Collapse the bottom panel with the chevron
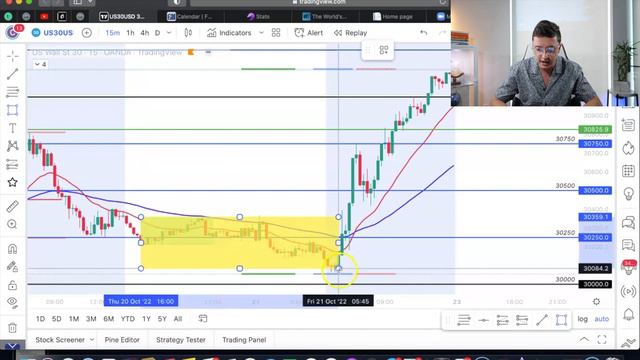This screenshot has height=360, width=640. pos(584,339)
